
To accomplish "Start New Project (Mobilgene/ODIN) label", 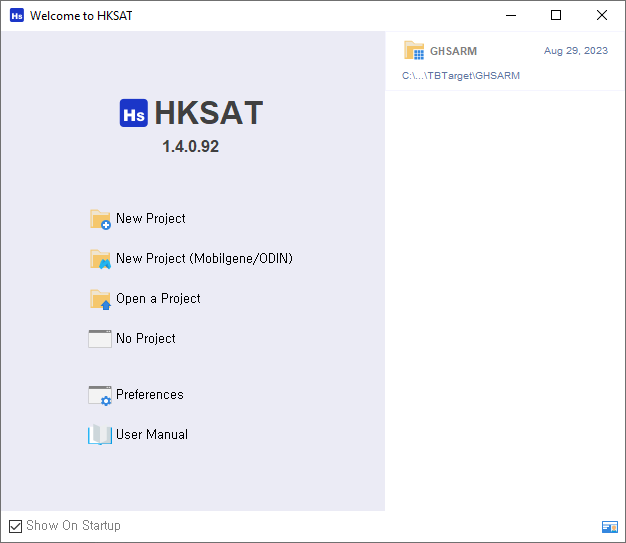I will (204, 259).
